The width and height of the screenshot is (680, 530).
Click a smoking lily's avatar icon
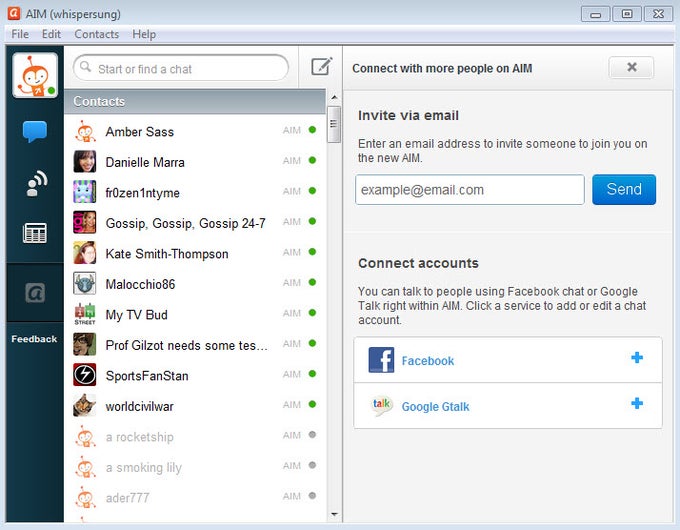click(85, 467)
